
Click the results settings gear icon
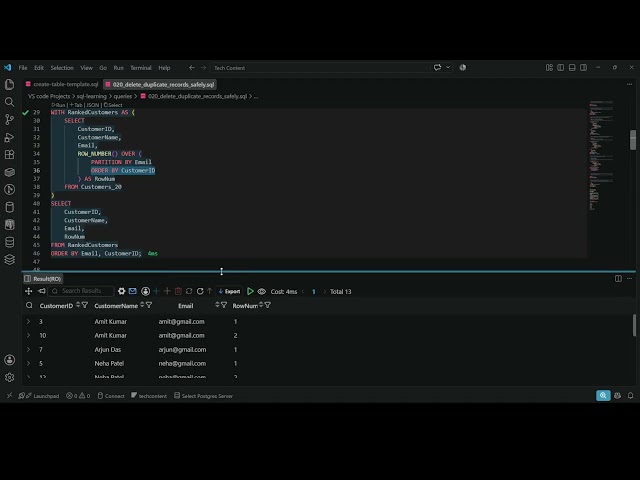click(122, 291)
